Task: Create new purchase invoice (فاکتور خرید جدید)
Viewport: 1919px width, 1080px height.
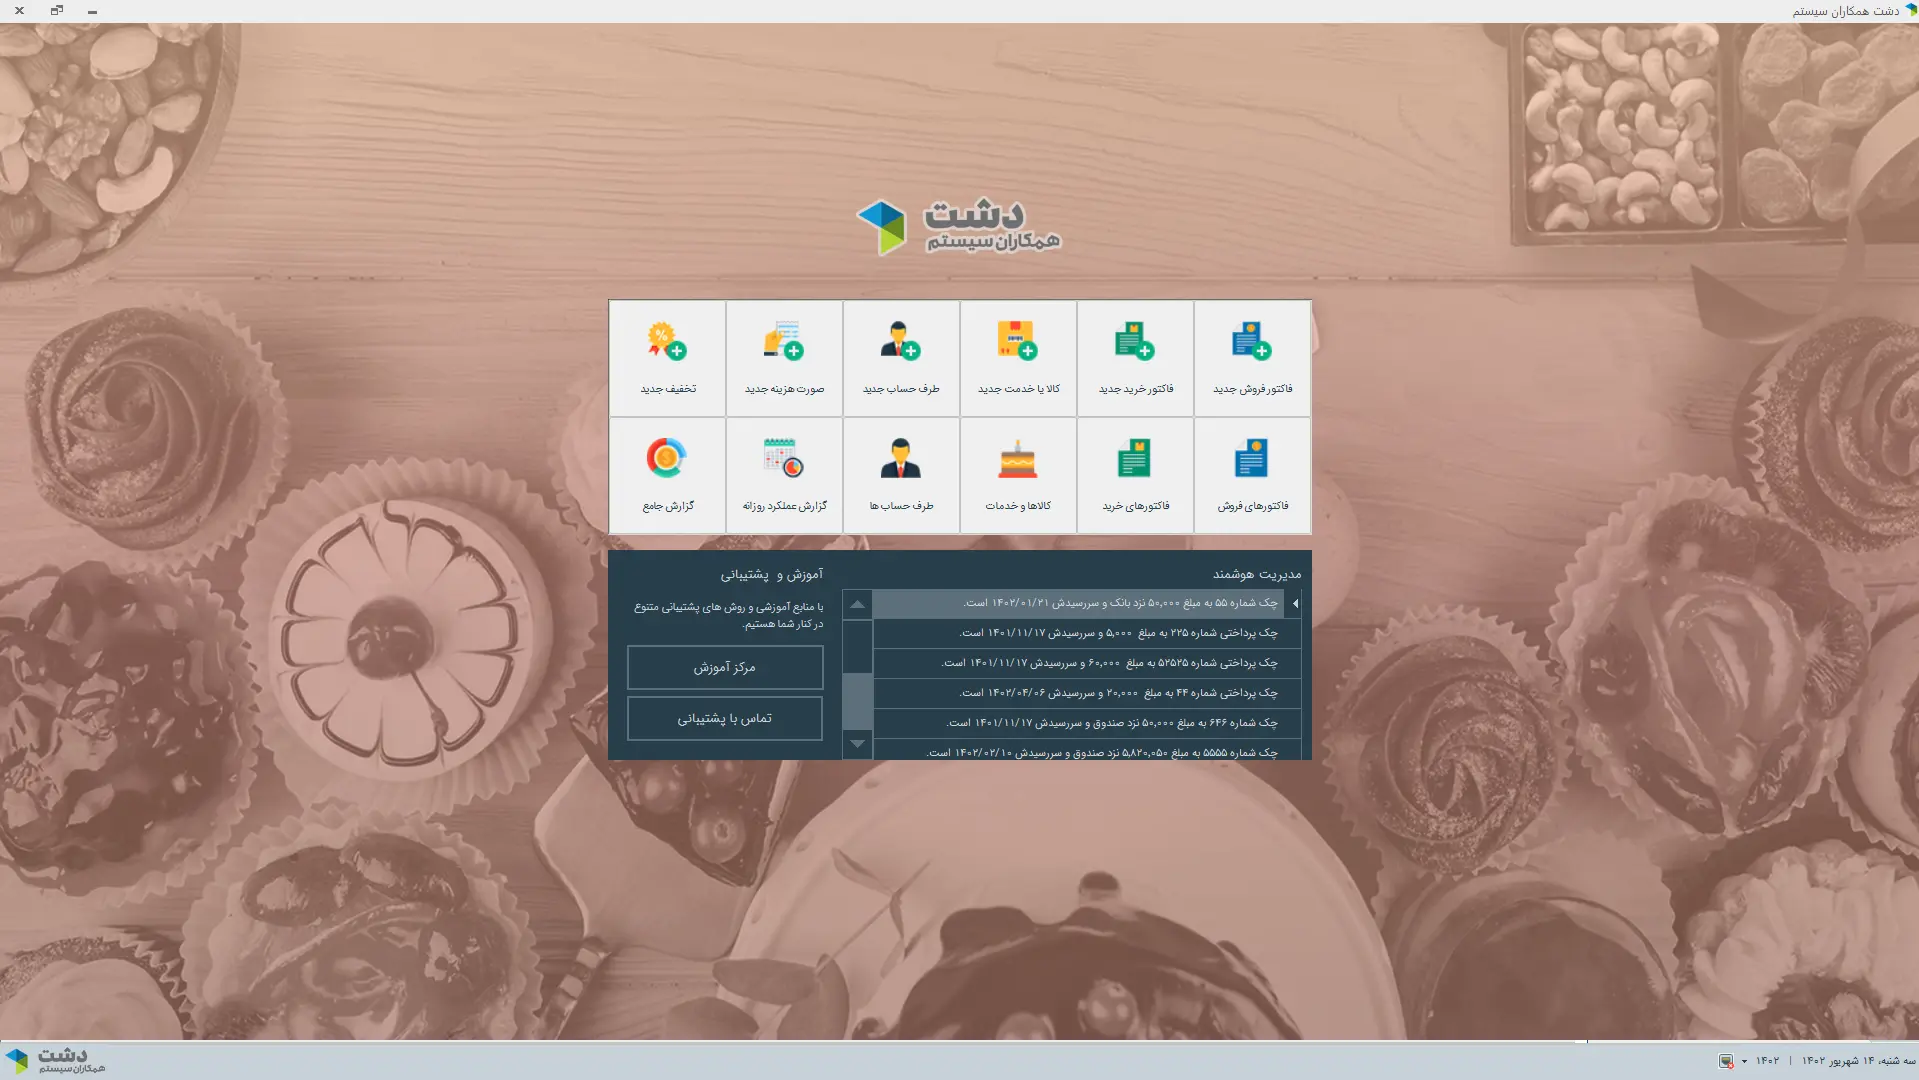Action: click(x=1135, y=358)
